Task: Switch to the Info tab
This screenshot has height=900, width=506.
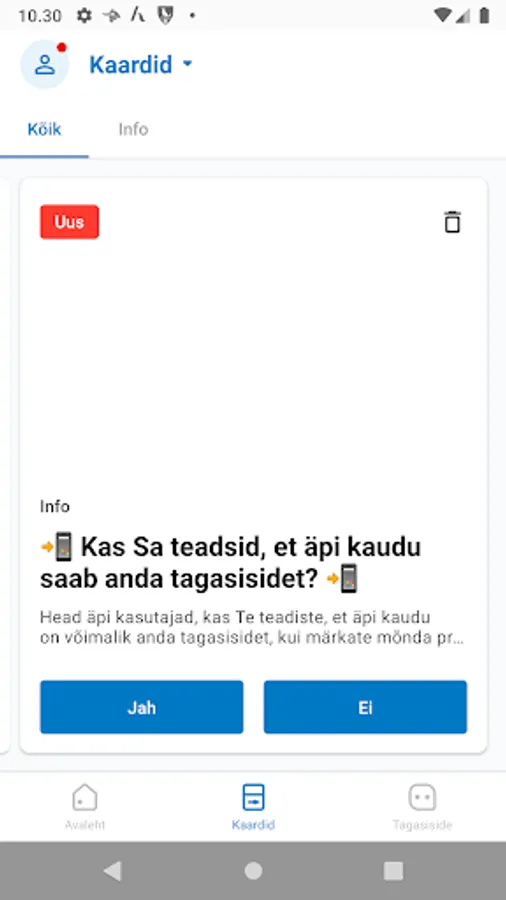Action: coord(133,129)
